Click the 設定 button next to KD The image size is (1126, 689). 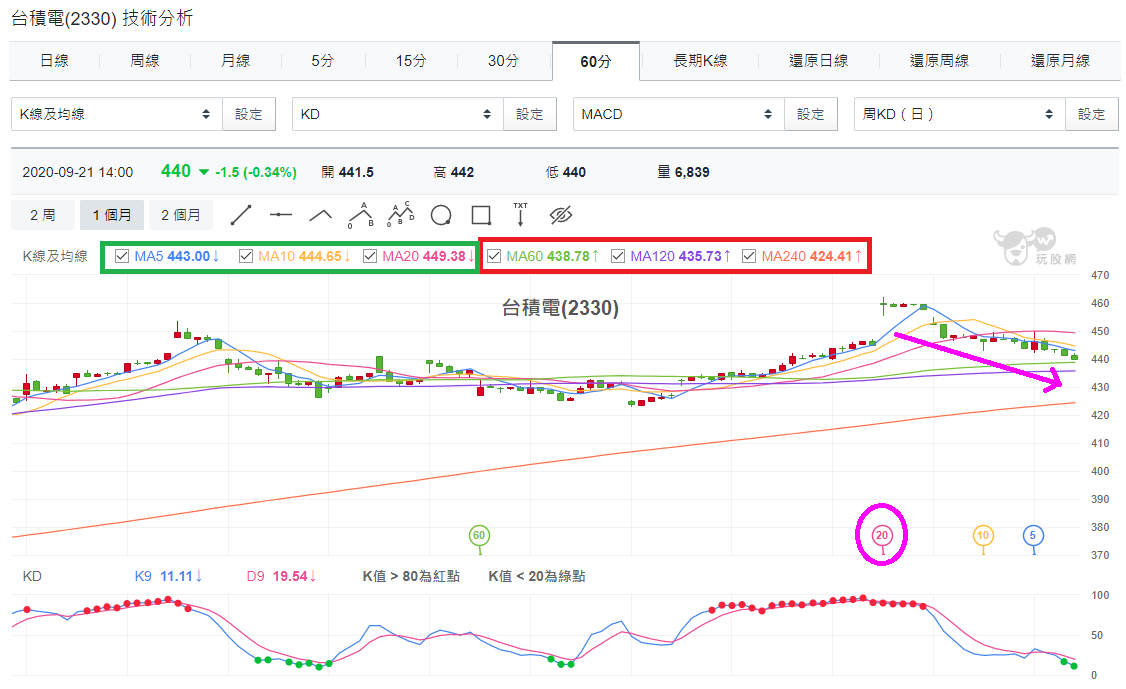[x=530, y=114]
